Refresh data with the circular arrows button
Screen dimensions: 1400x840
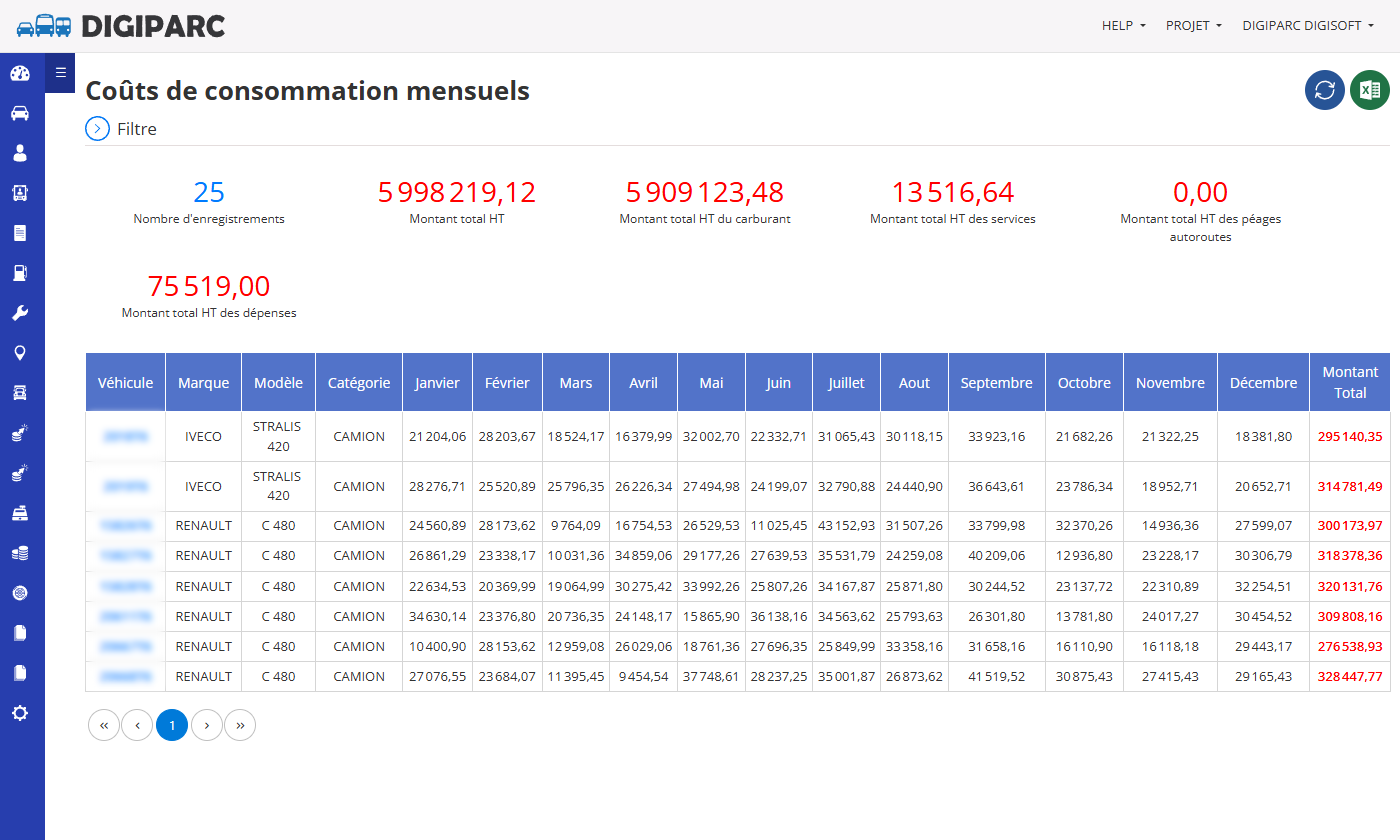point(1325,90)
